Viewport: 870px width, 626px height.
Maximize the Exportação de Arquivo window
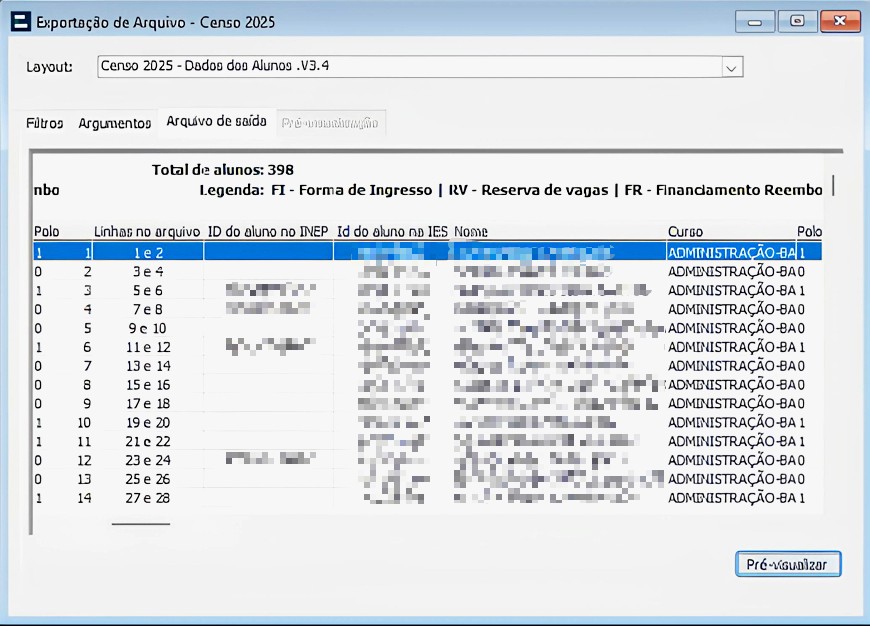pos(797,22)
